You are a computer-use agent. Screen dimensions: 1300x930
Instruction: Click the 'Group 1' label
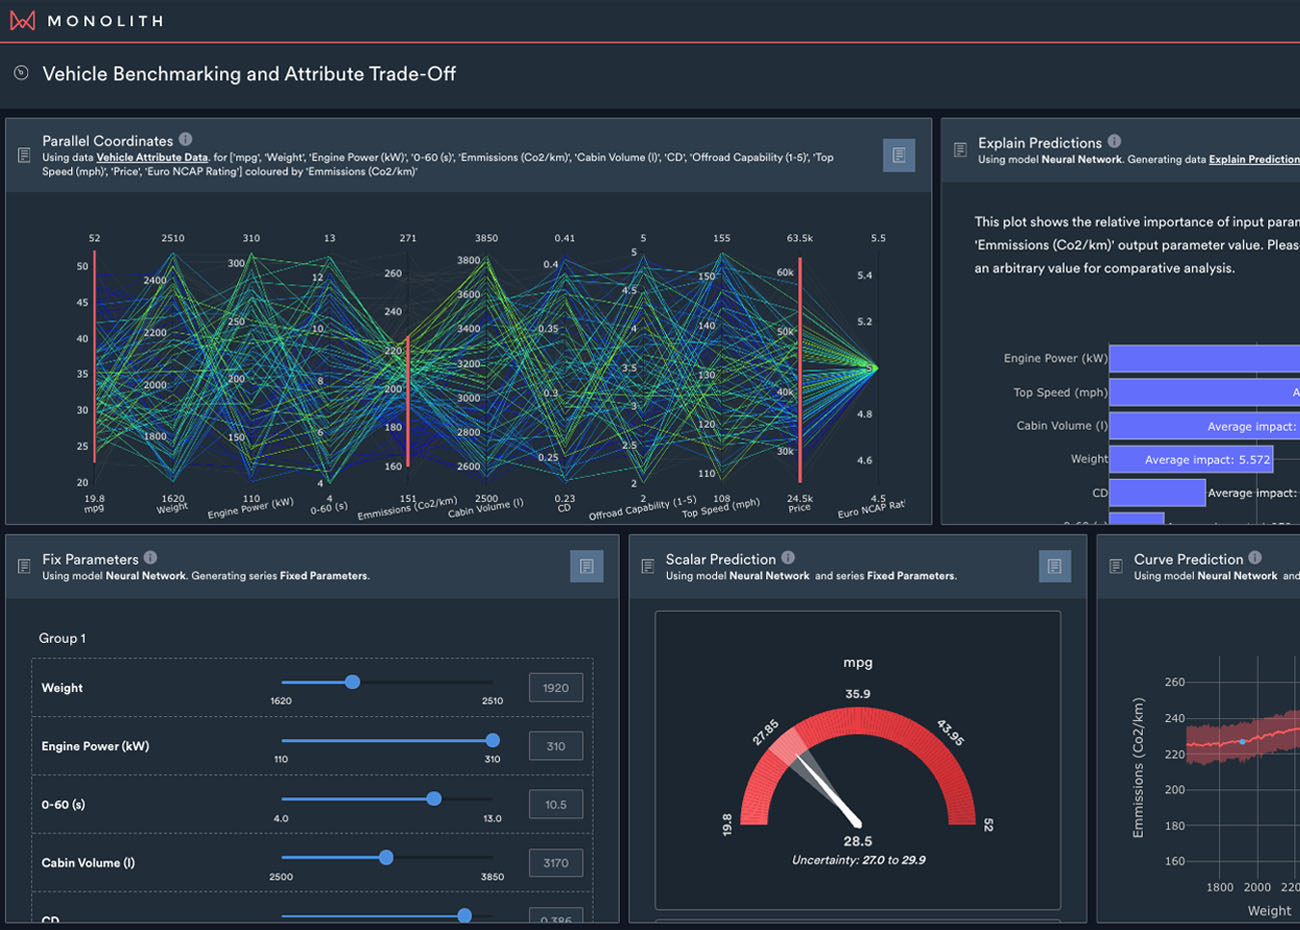coord(62,638)
